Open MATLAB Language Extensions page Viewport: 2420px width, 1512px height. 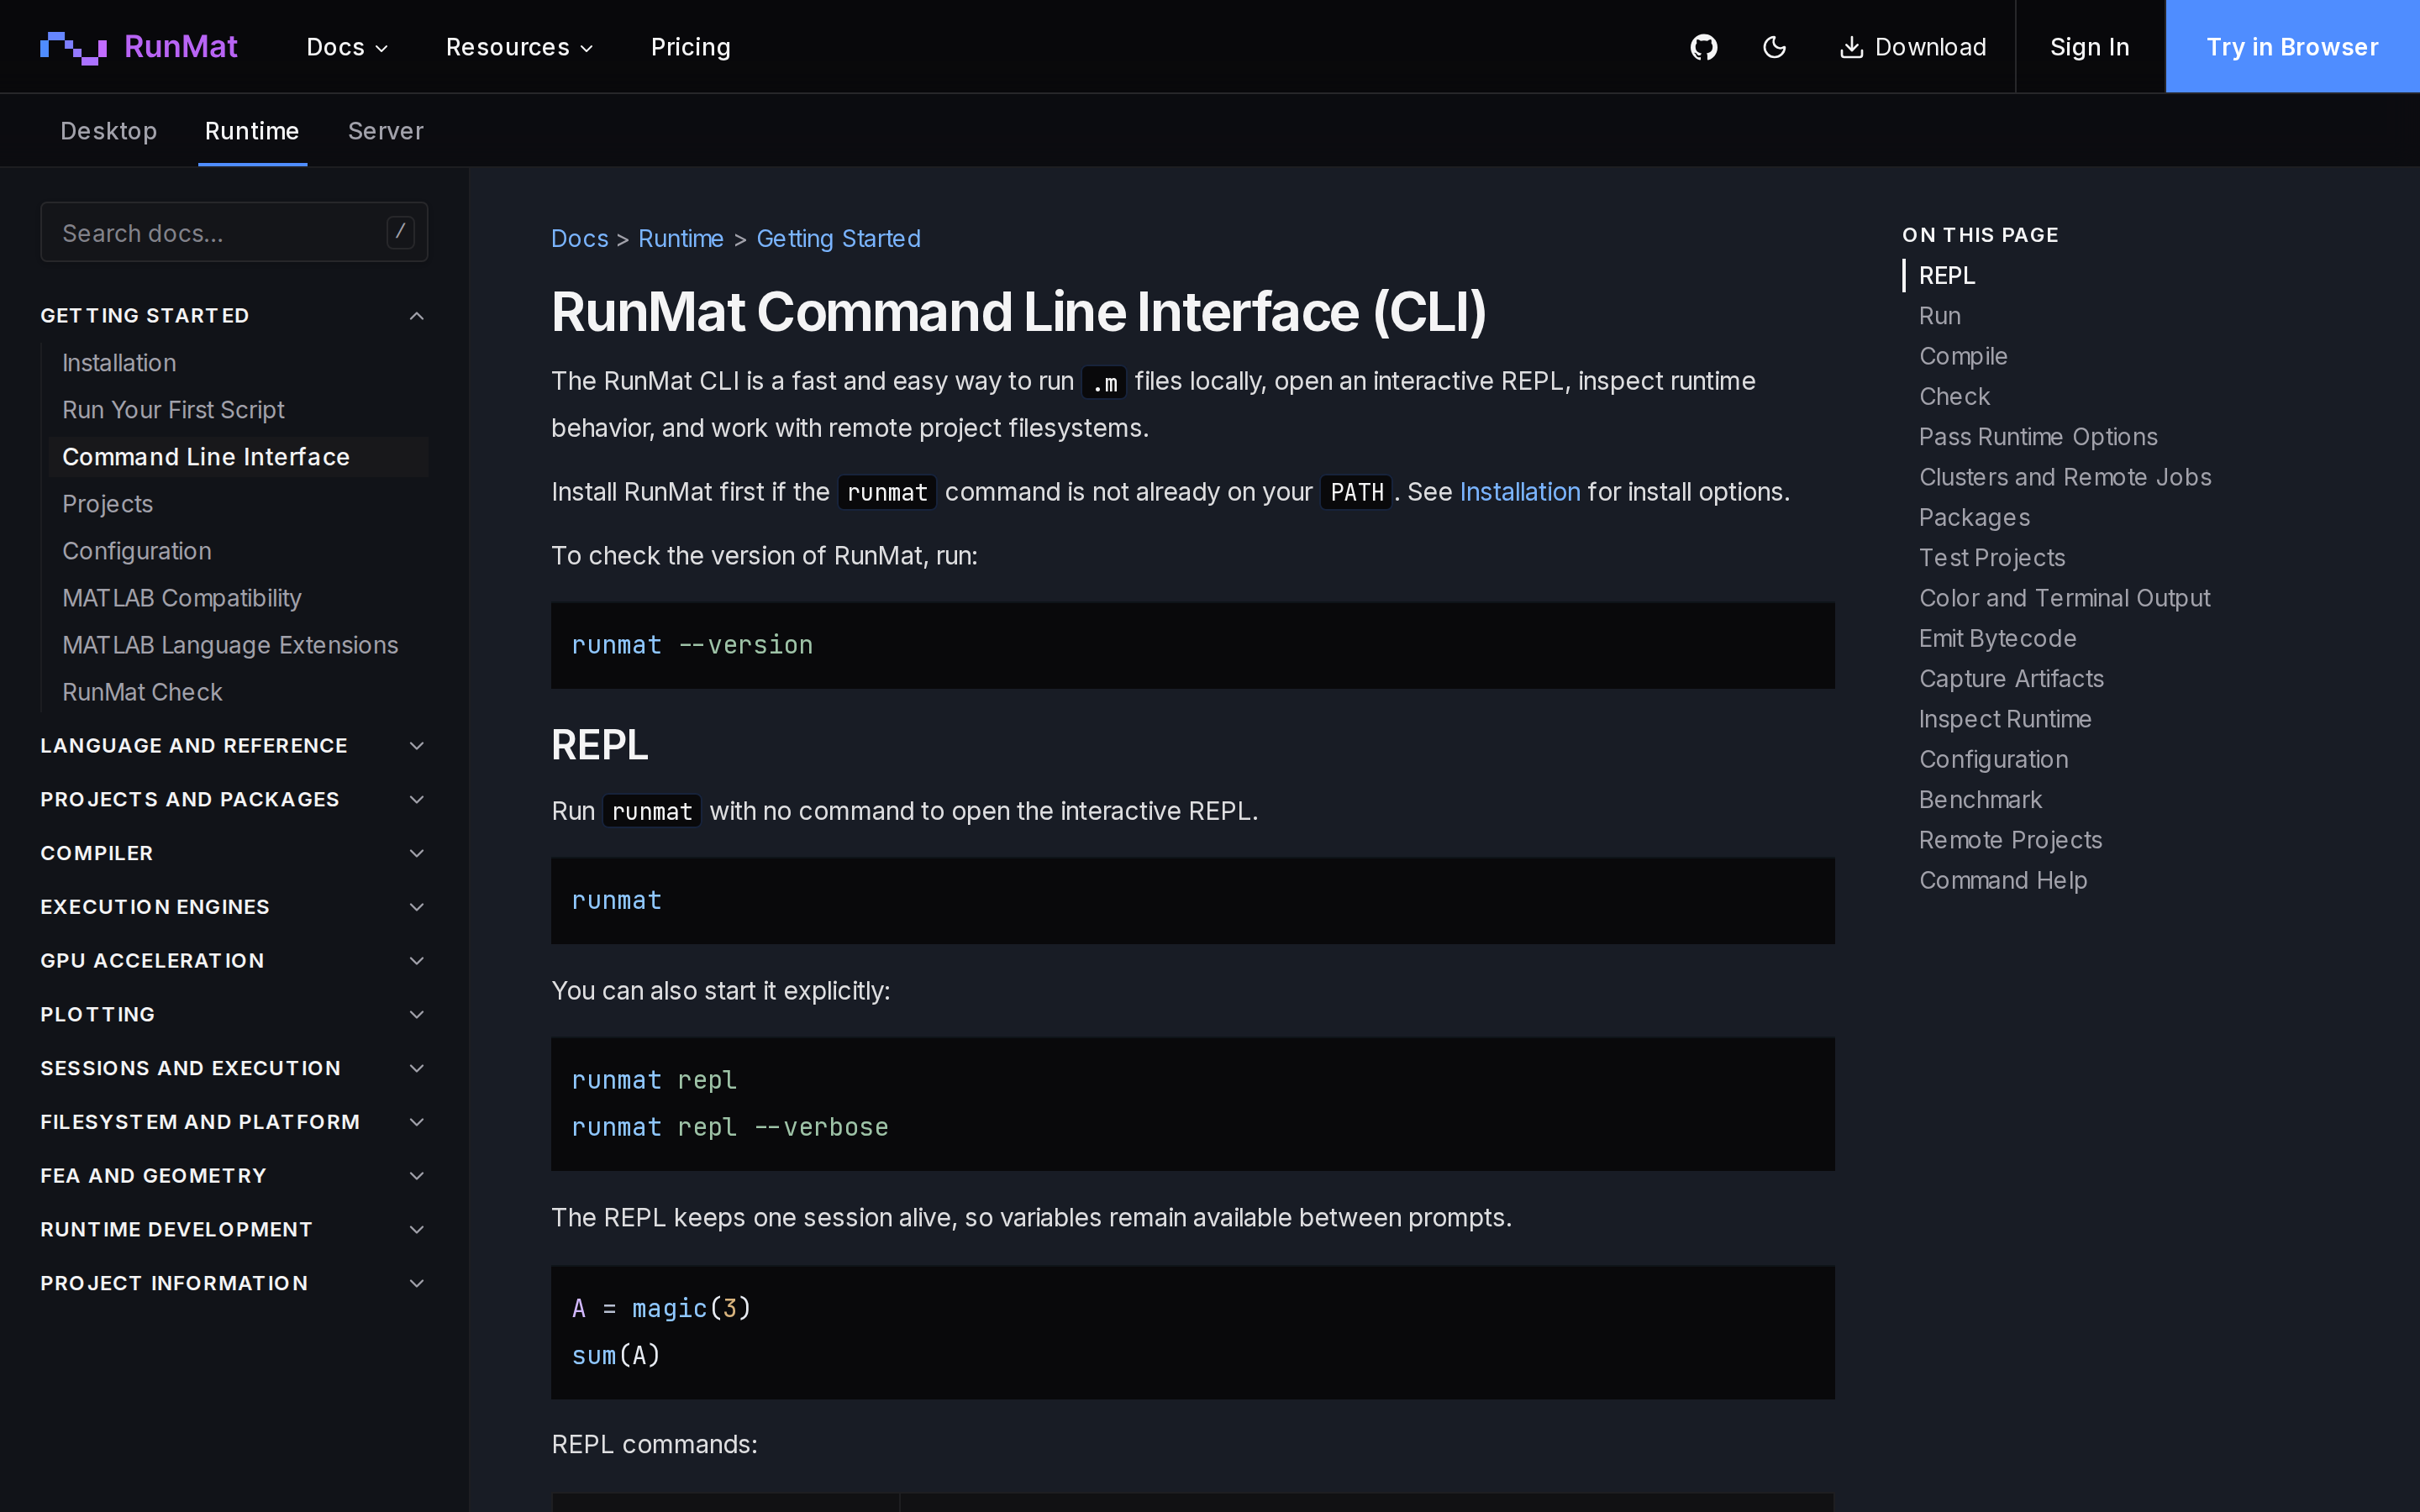pos(230,645)
